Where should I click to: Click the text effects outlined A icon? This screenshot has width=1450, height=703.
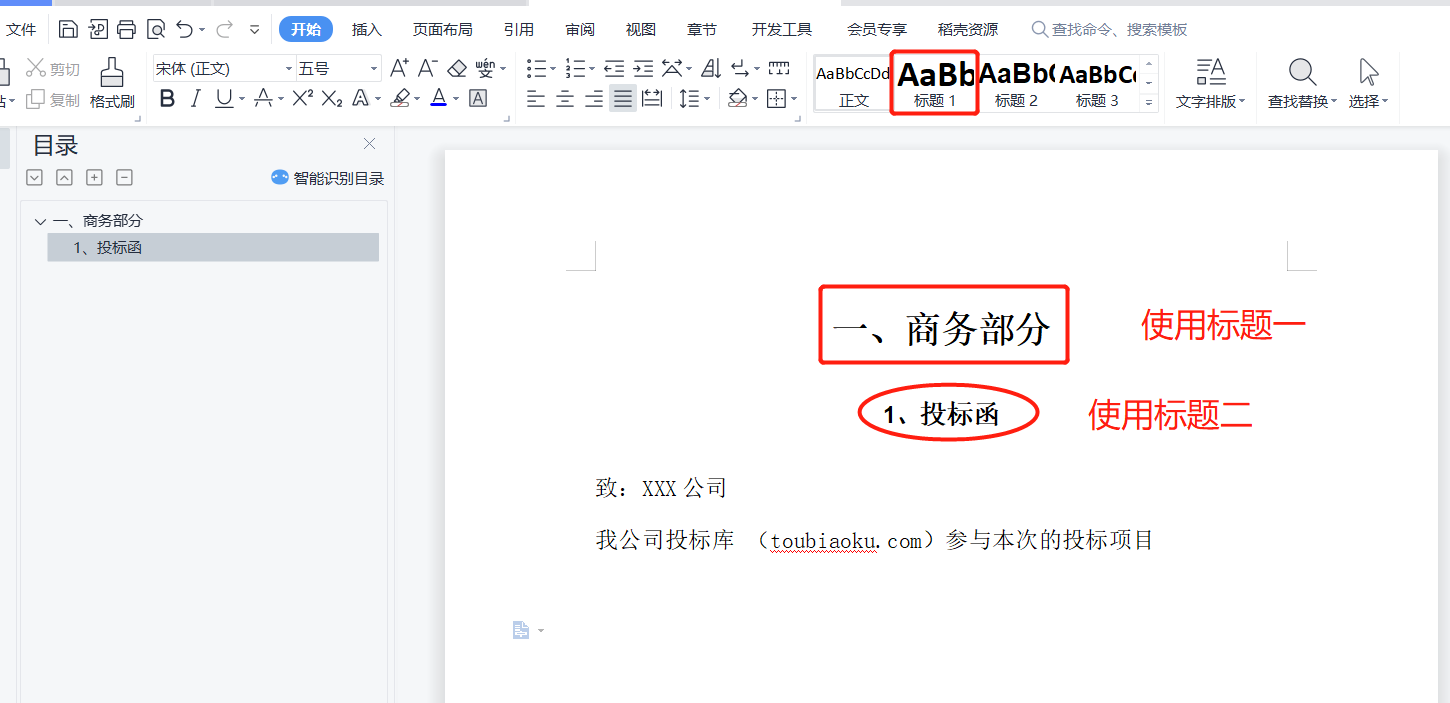360,98
